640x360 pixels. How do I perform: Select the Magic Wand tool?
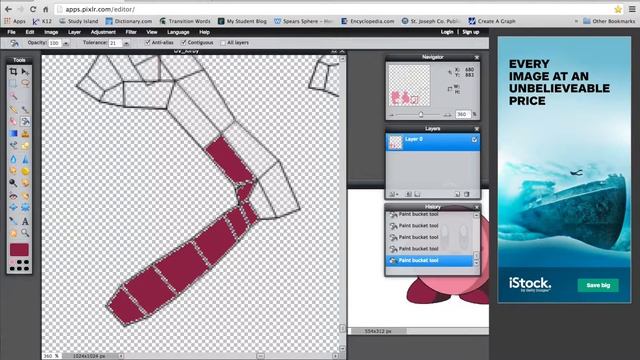pos(13,96)
